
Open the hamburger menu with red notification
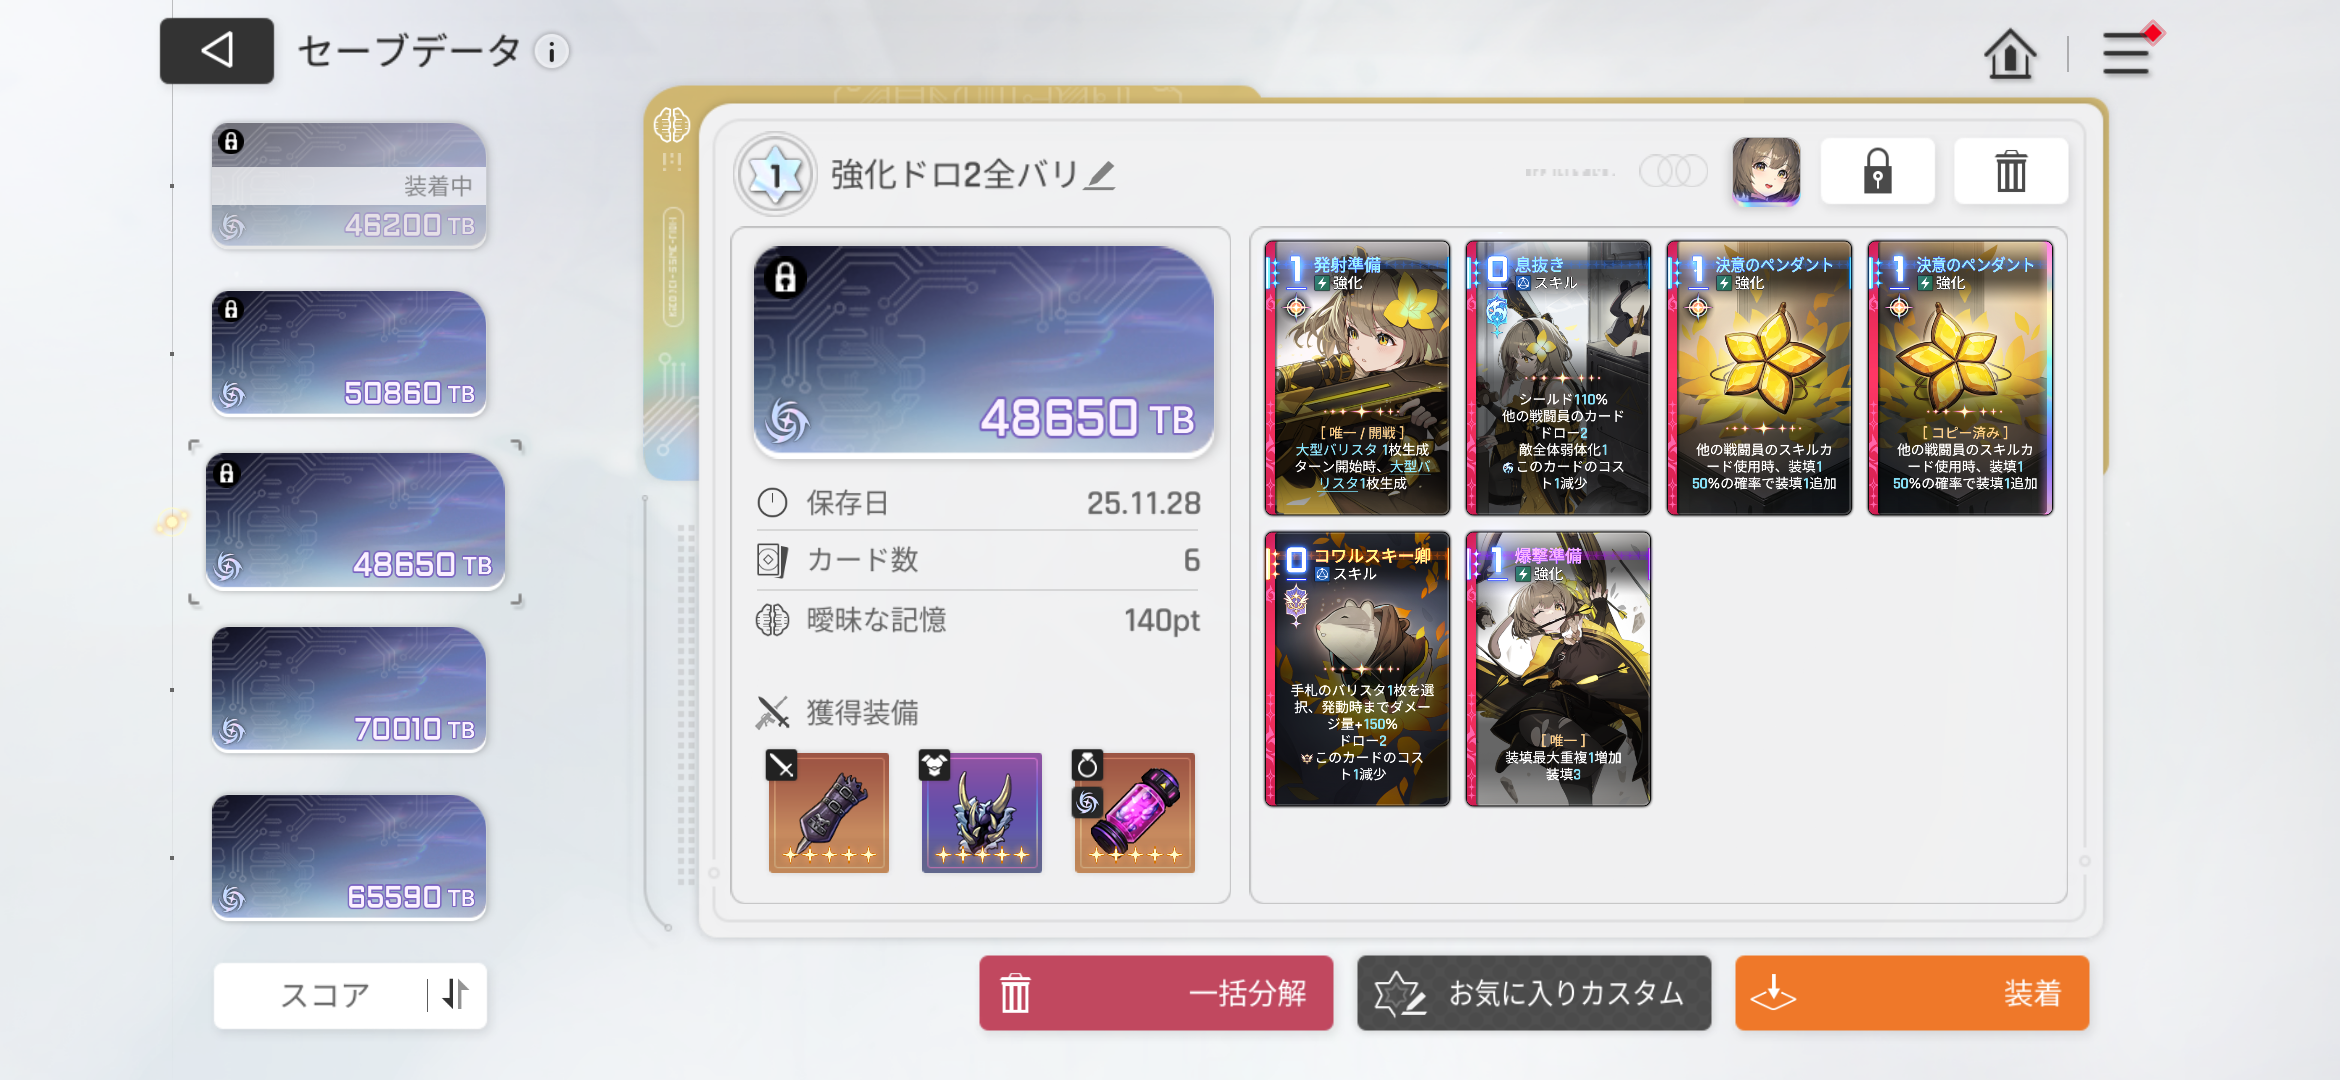[2128, 52]
